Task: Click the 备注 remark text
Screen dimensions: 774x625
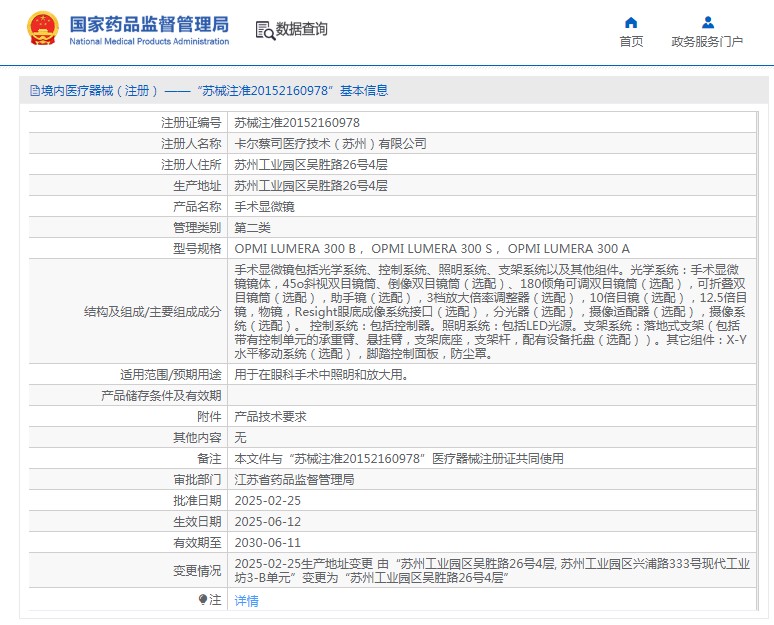Action: (x=399, y=459)
